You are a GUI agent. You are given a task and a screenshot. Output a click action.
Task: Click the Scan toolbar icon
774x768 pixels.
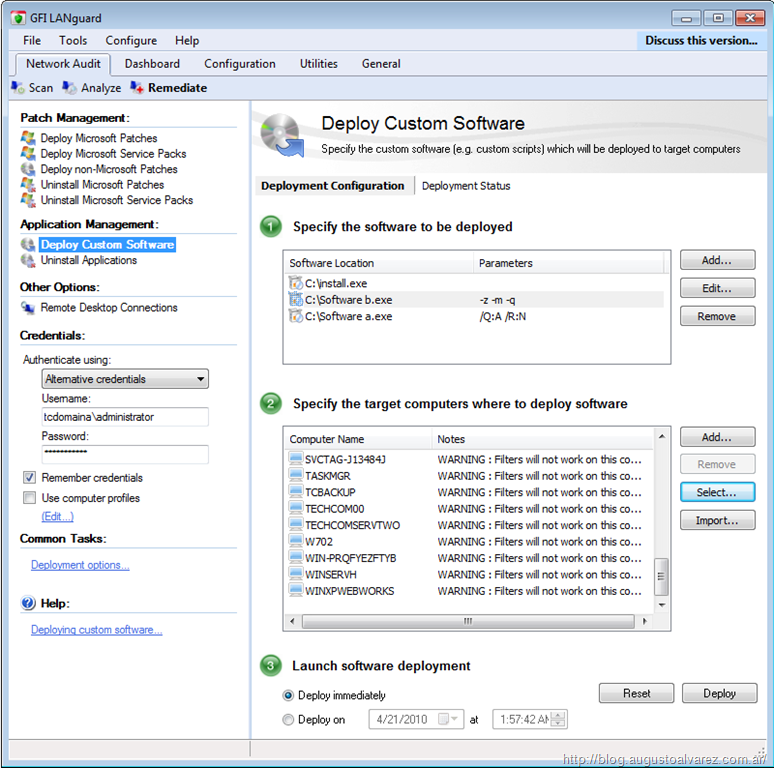18,88
